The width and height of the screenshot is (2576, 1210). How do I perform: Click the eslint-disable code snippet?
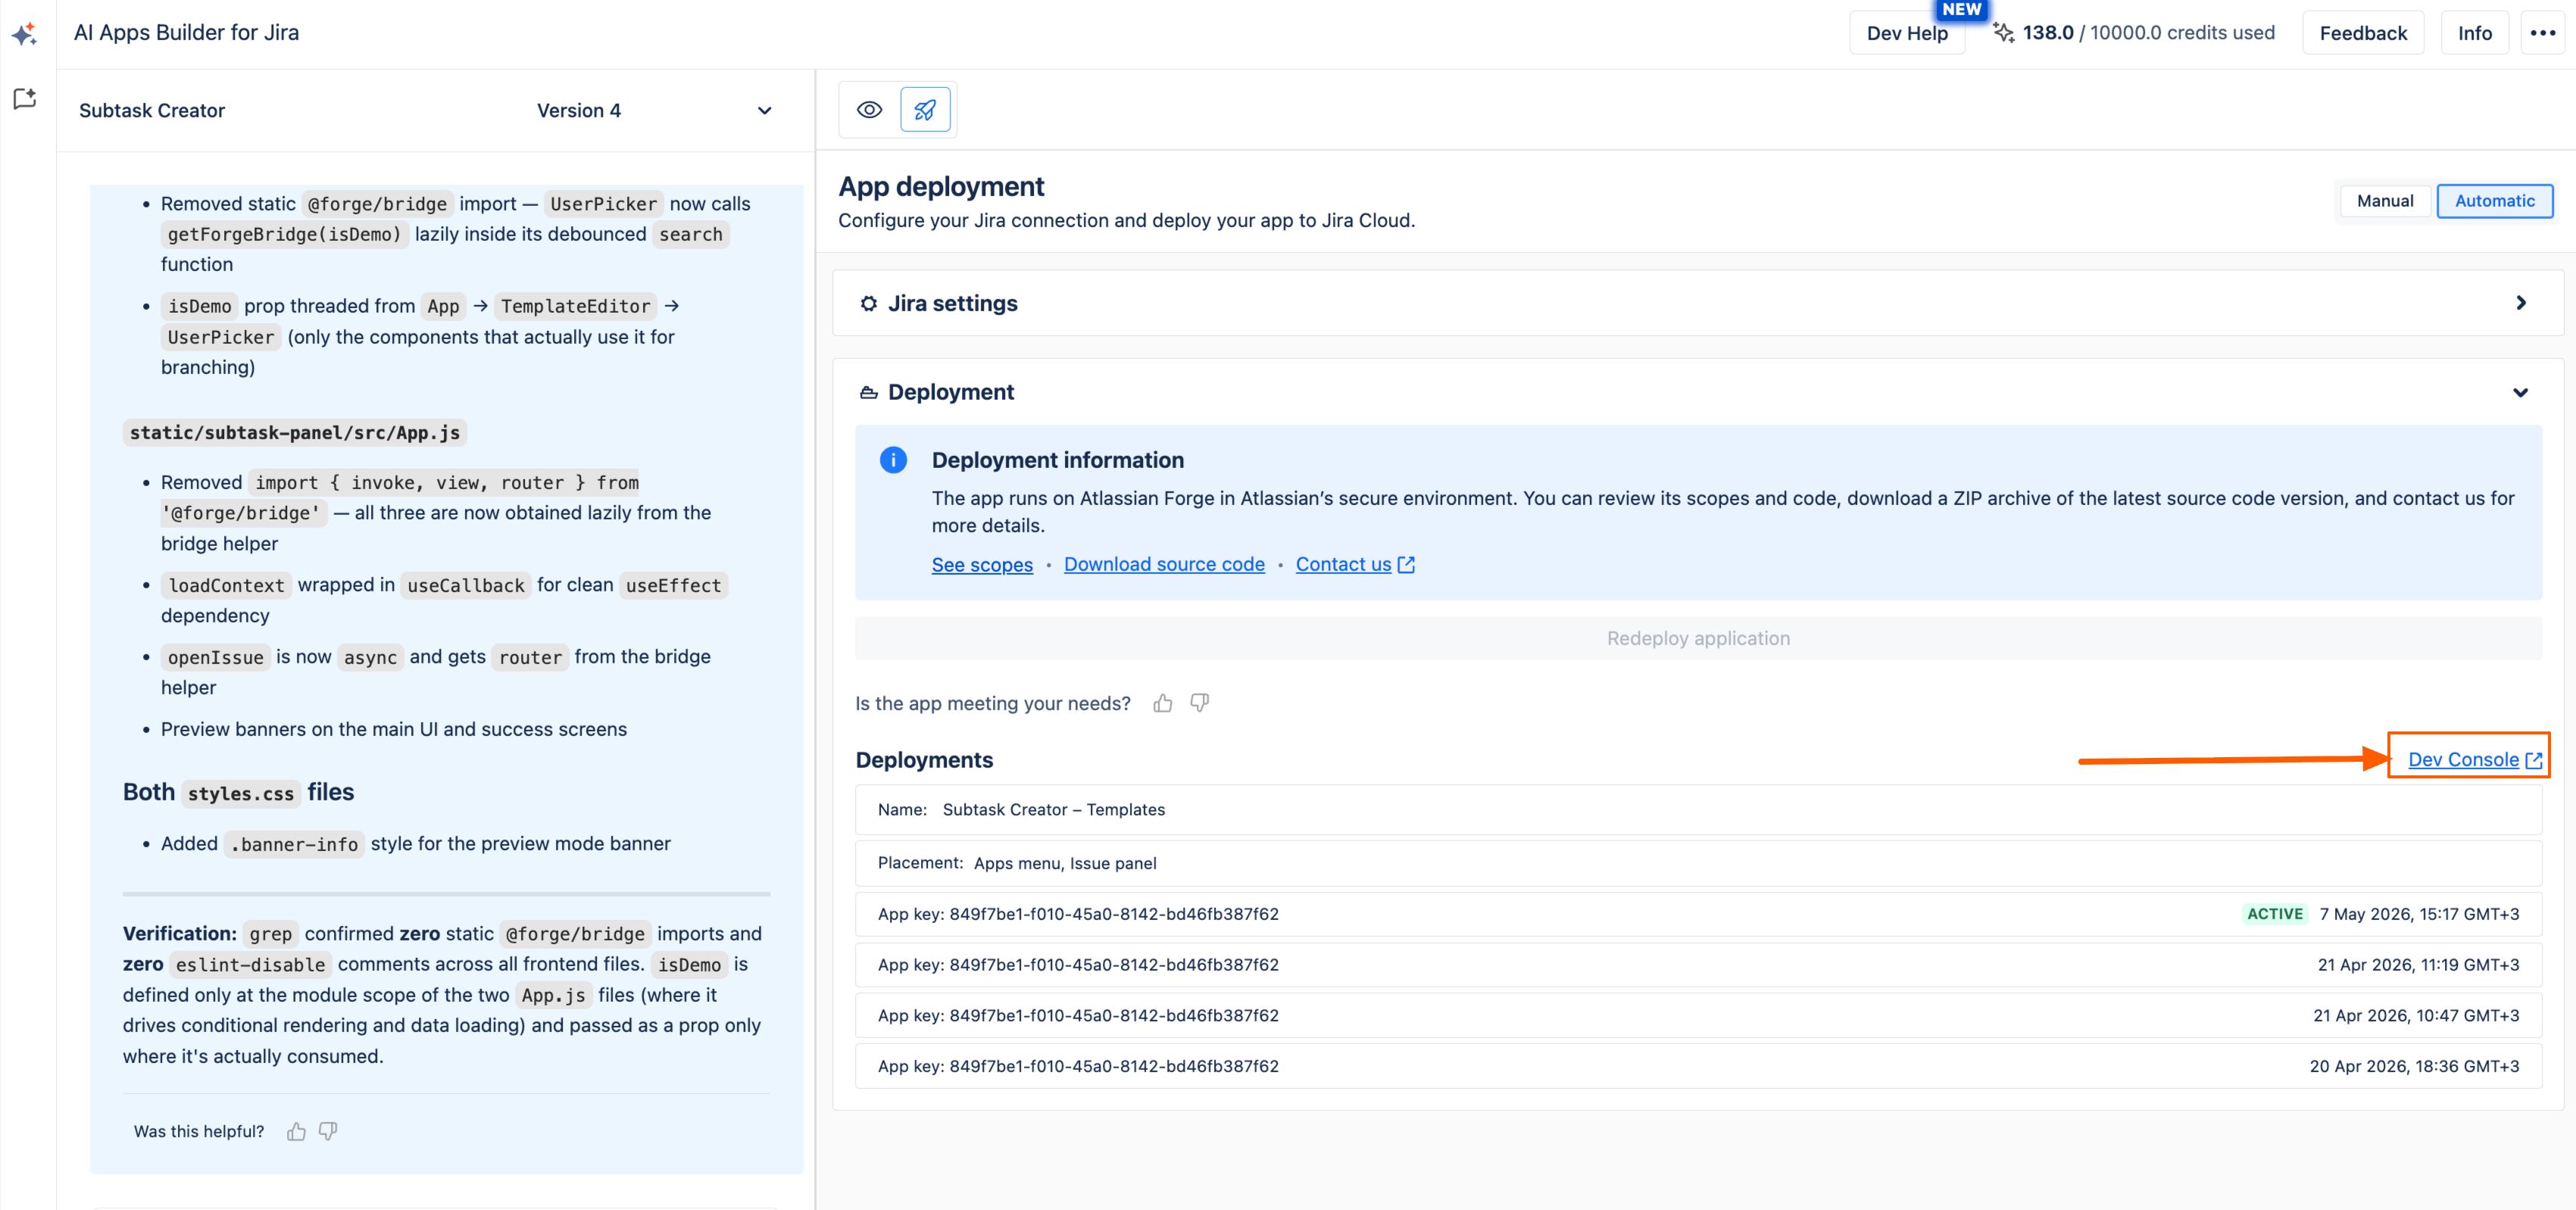tap(250, 965)
